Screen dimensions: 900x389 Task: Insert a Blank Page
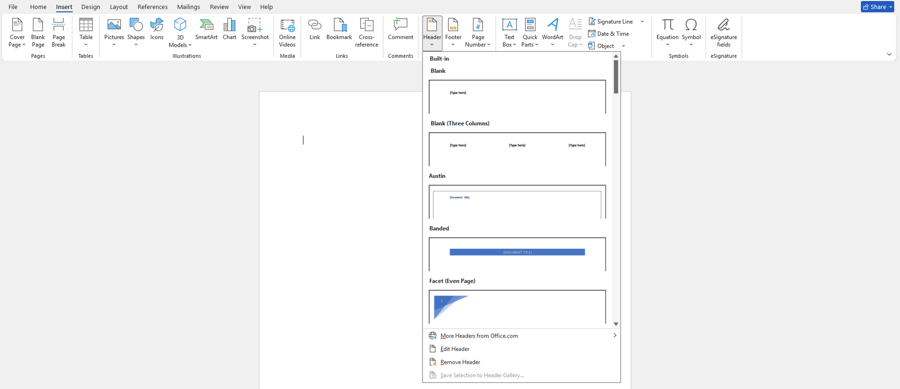point(38,33)
